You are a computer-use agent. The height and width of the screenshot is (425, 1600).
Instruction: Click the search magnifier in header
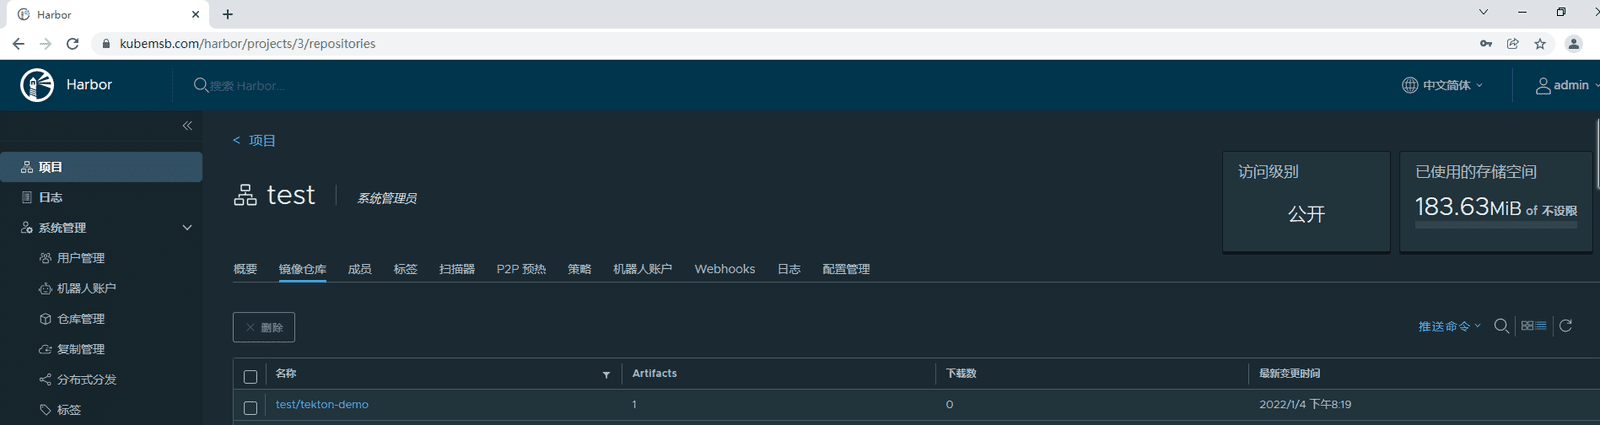point(200,85)
